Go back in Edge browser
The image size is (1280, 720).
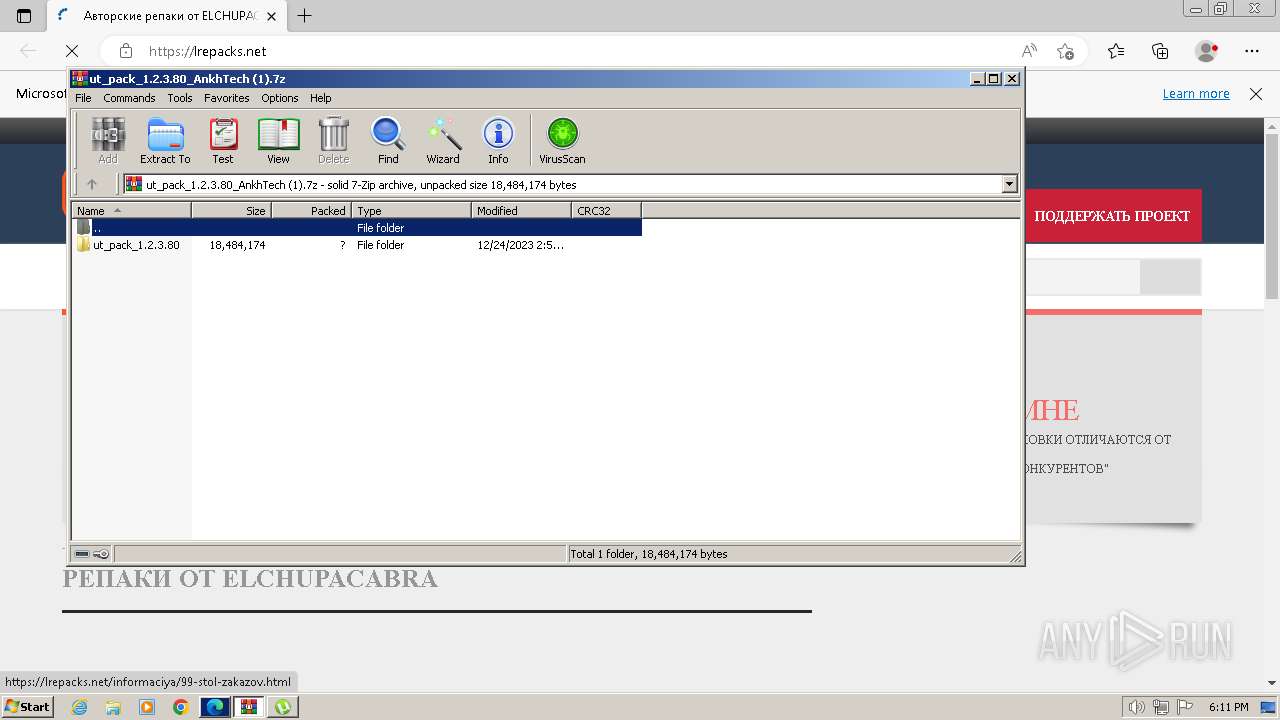pyautogui.click(x=28, y=51)
